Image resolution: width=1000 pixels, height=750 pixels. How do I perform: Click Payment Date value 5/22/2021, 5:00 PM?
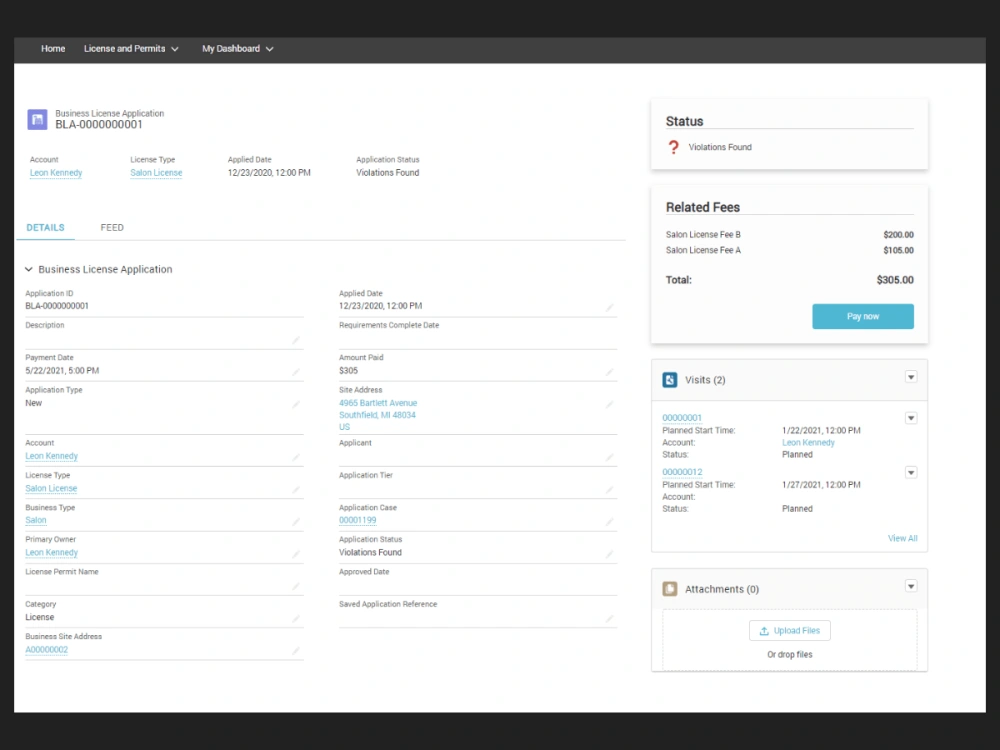coord(62,371)
